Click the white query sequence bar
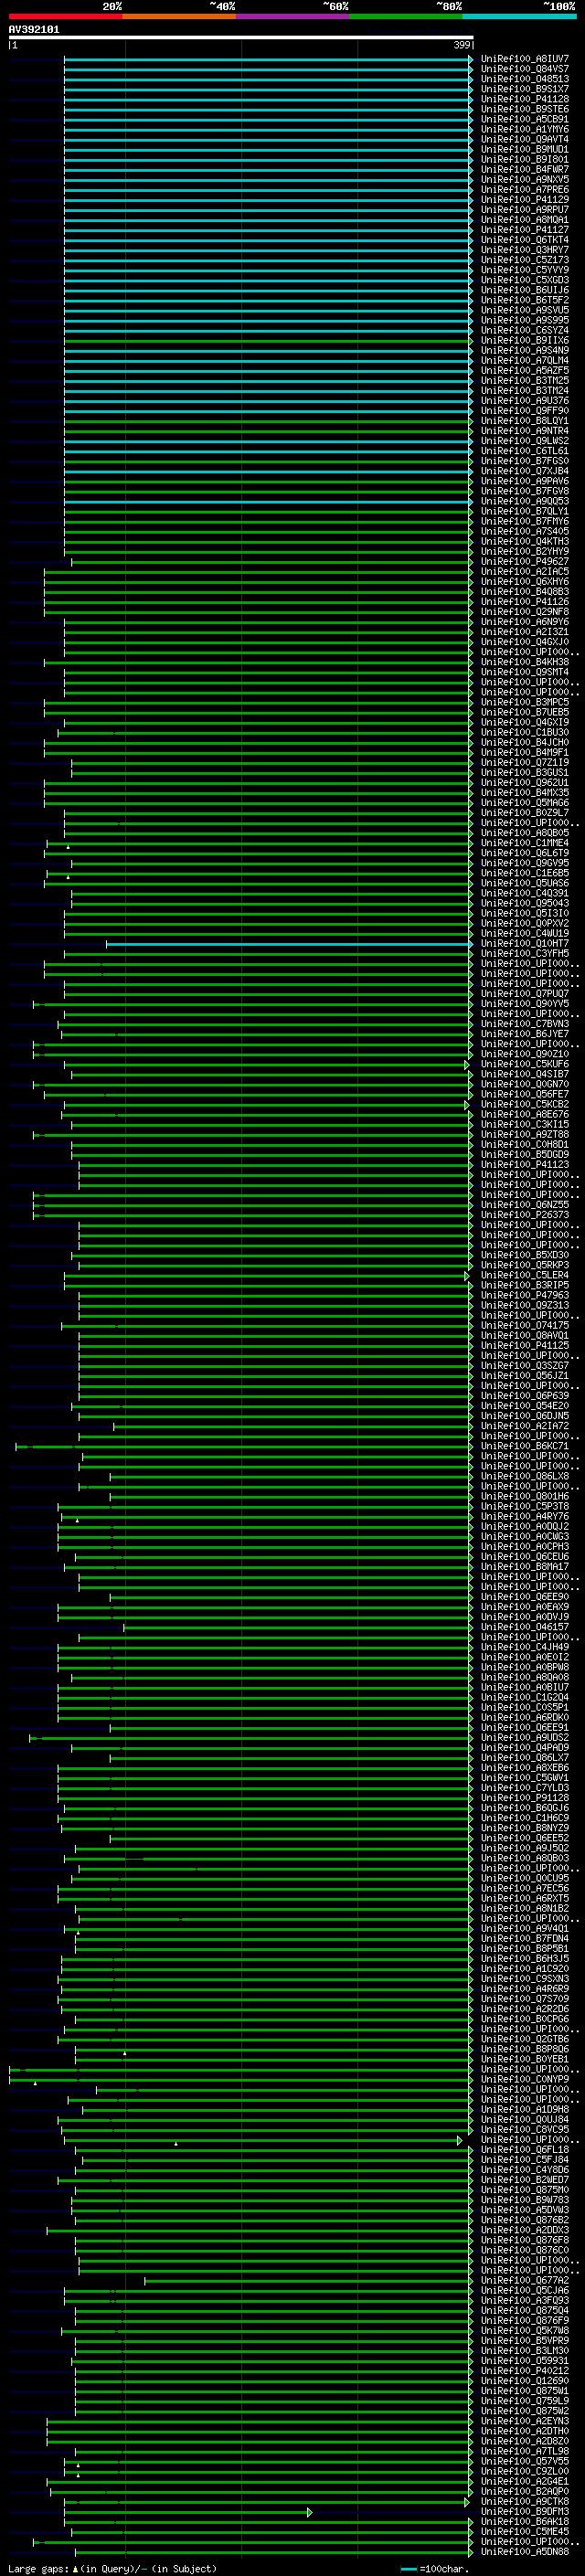Screen dimensions: 585x2576 240,38
